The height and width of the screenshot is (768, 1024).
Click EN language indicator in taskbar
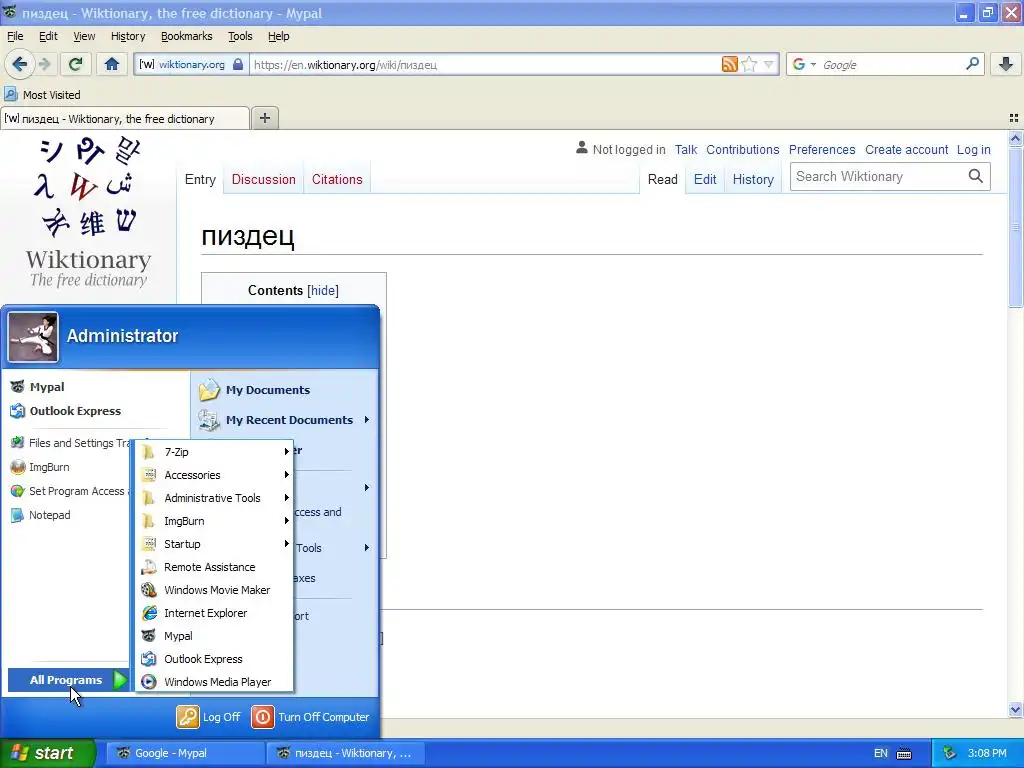[x=880, y=753]
